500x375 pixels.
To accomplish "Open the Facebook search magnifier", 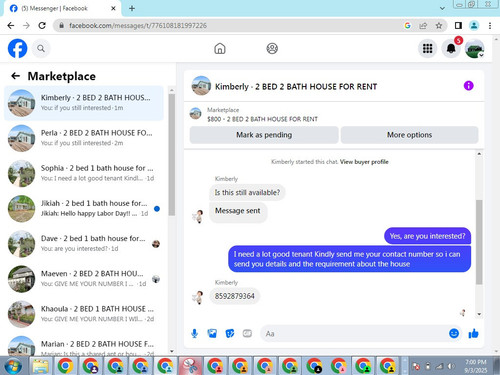I will tap(41, 49).
